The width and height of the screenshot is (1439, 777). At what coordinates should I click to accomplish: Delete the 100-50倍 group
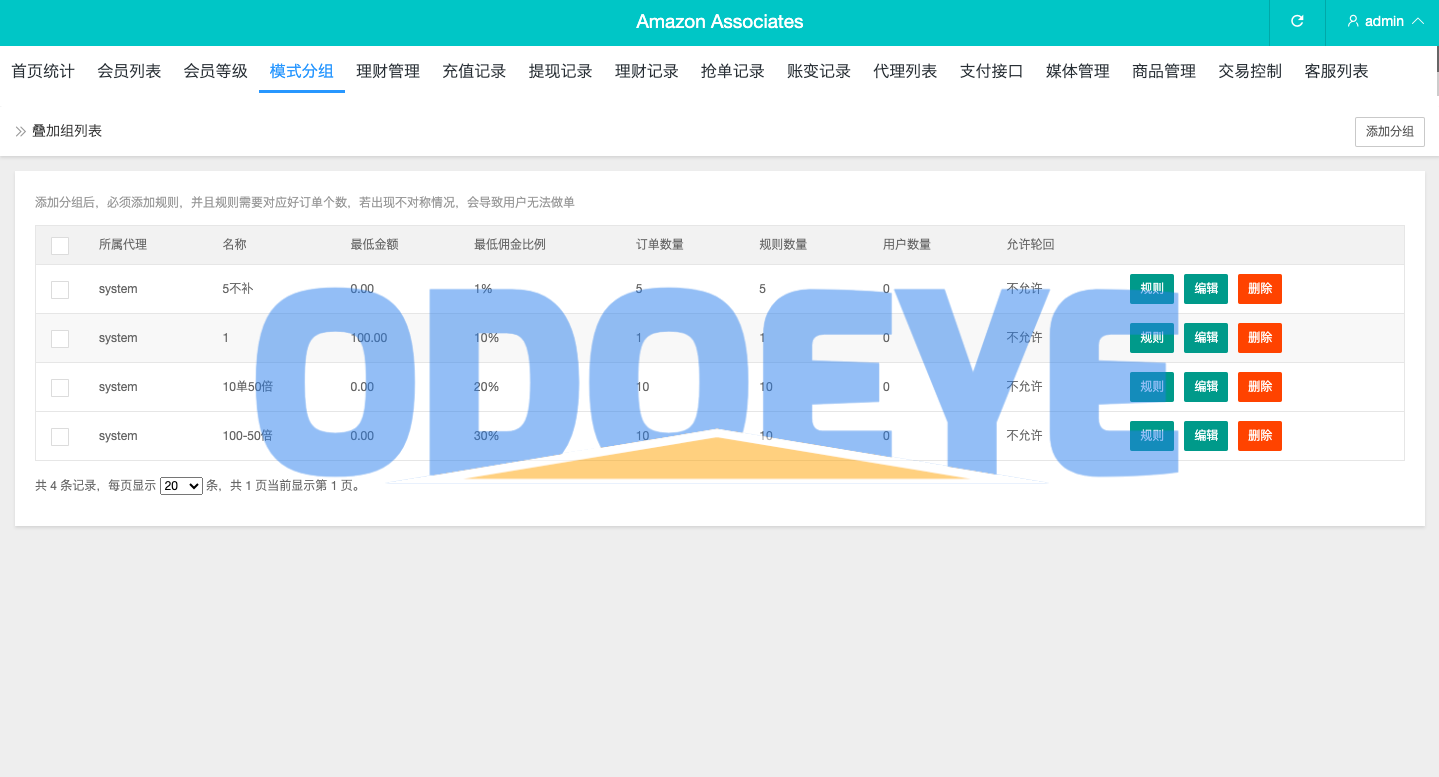pyautogui.click(x=1259, y=436)
